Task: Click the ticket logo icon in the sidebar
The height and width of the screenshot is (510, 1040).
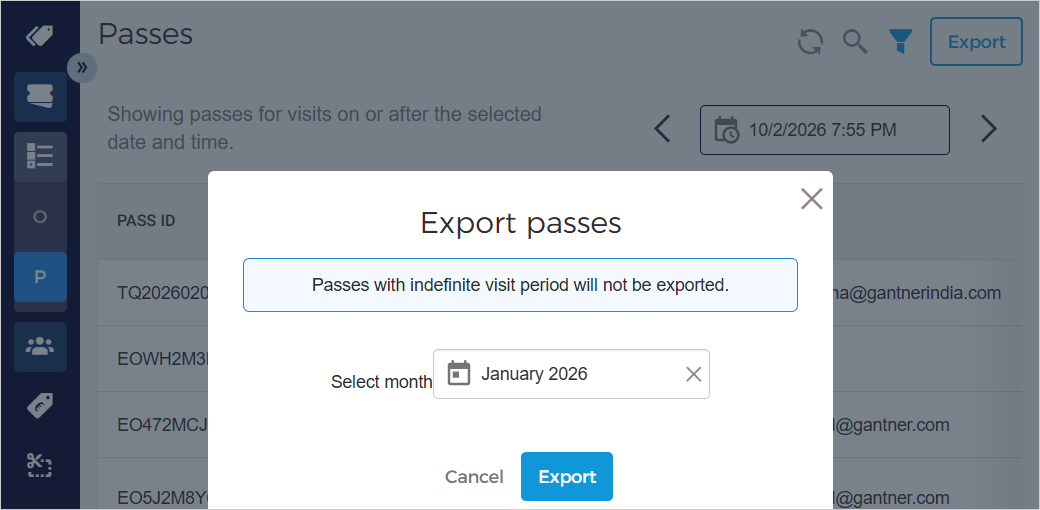Action: click(40, 36)
